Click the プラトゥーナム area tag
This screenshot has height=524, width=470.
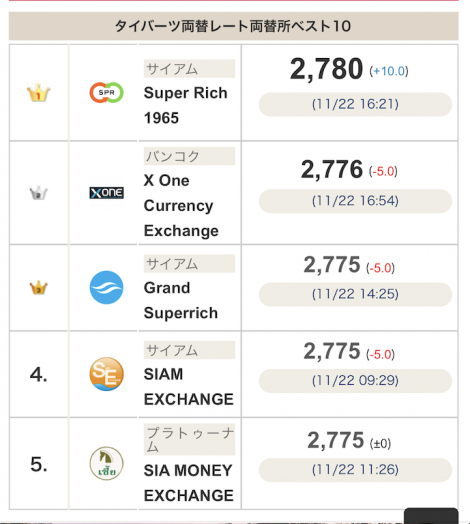pyautogui.click(x=190, y=439)
